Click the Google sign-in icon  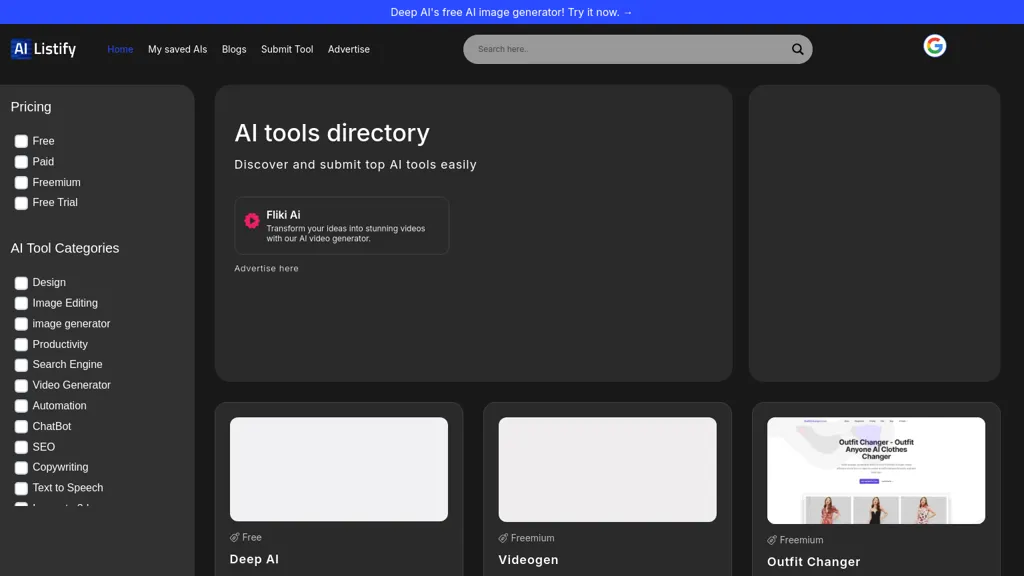(x=934, y=46)
